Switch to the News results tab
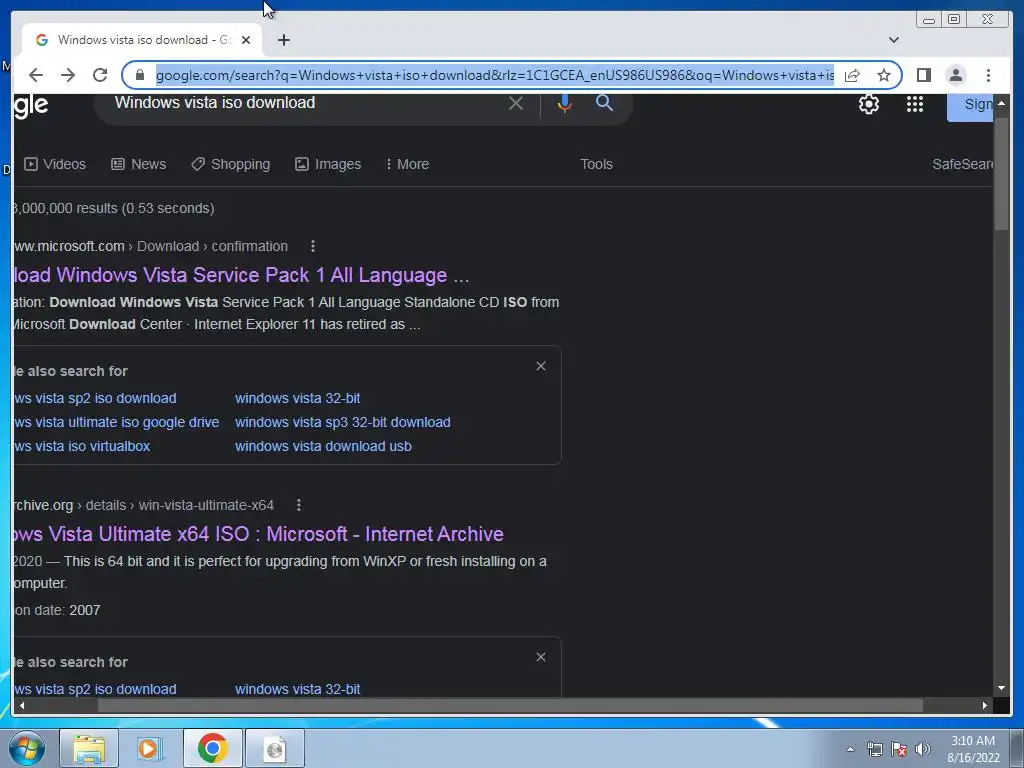 [x=138, y=164]
